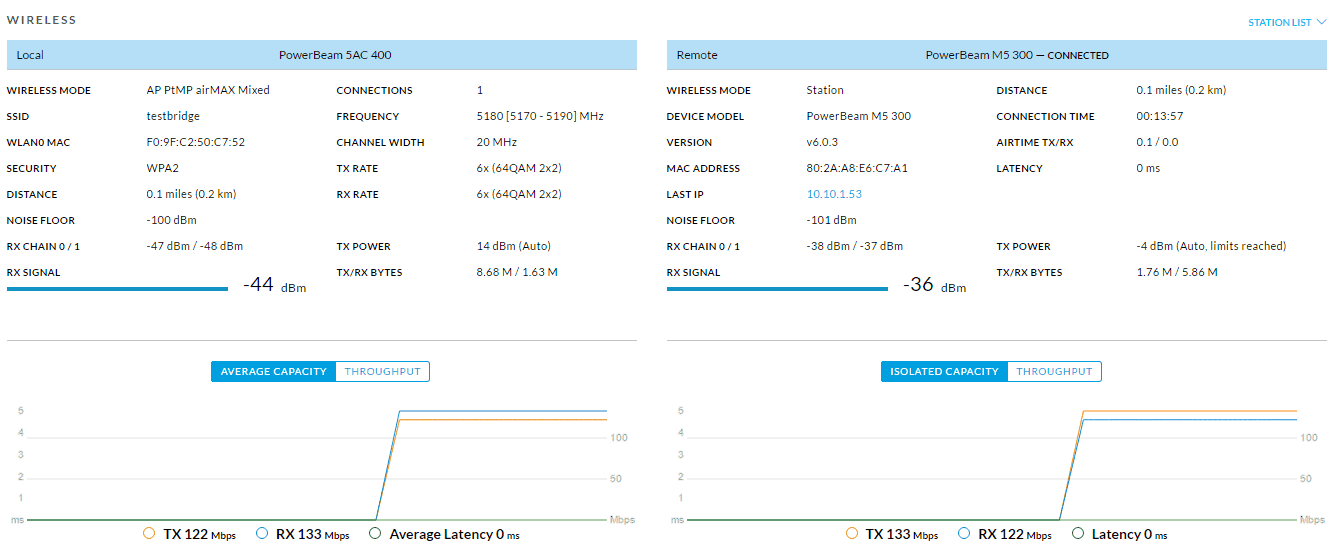Click the Remote noise floor -101 dBm

click(x=831, y=220)
